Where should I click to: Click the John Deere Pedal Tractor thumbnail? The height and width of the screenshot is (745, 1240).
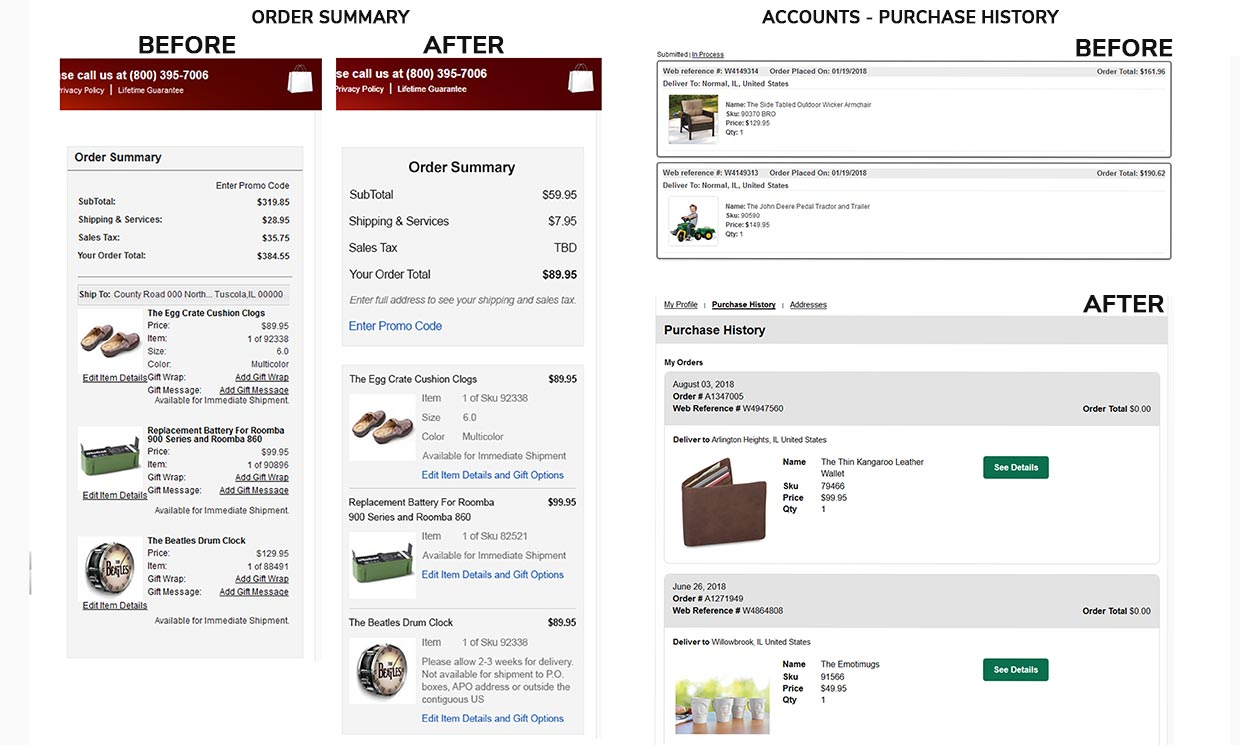click(693, 221)
